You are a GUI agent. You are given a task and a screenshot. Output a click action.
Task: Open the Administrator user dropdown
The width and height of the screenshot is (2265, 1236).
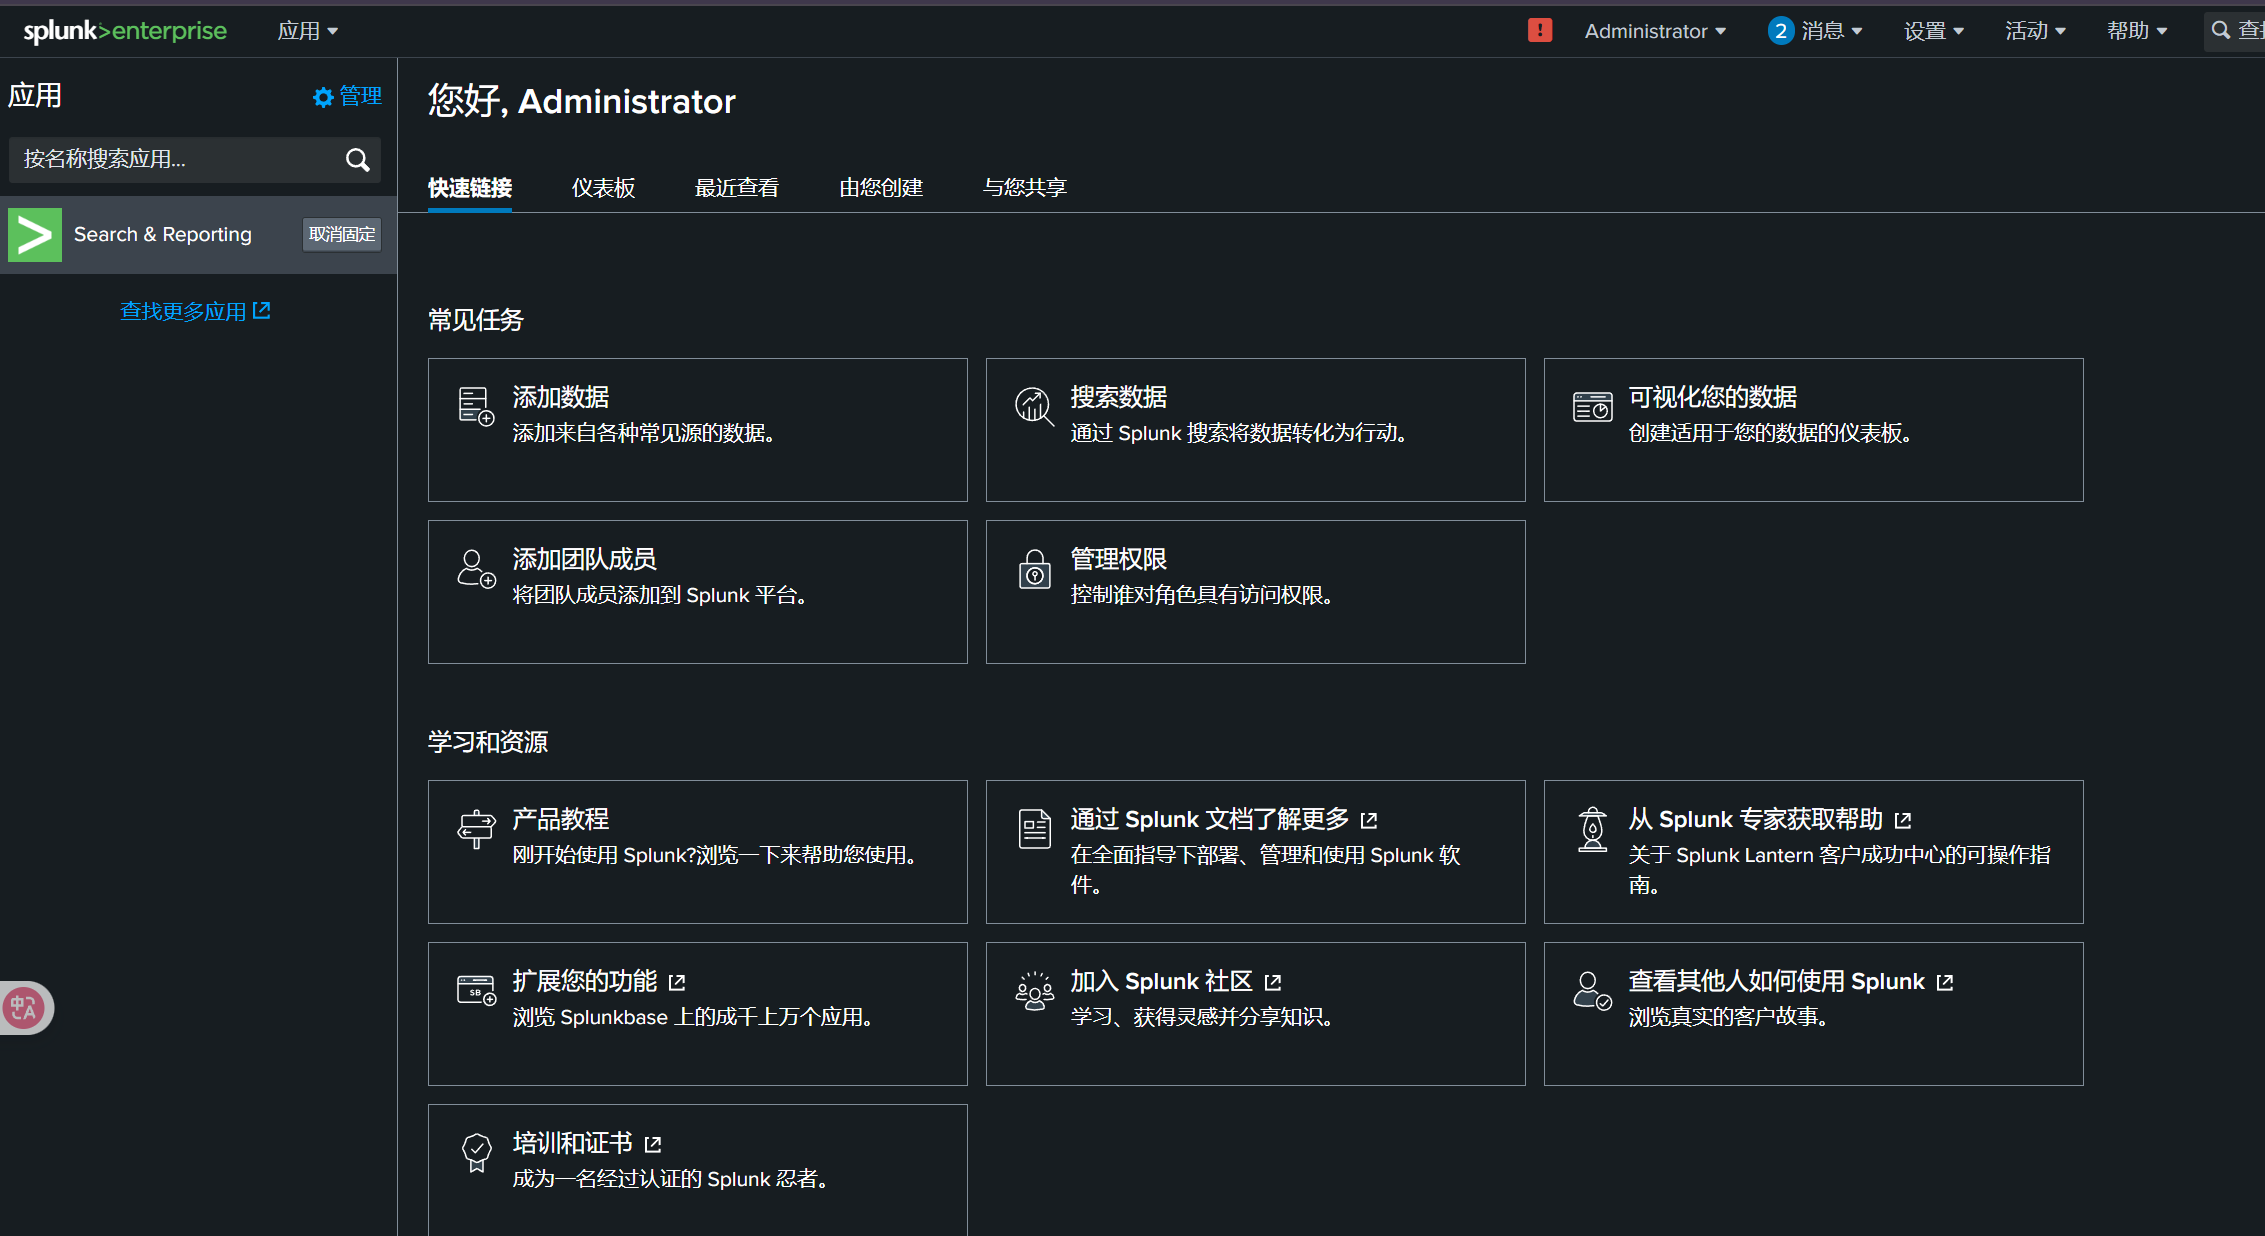(1655, 31)
